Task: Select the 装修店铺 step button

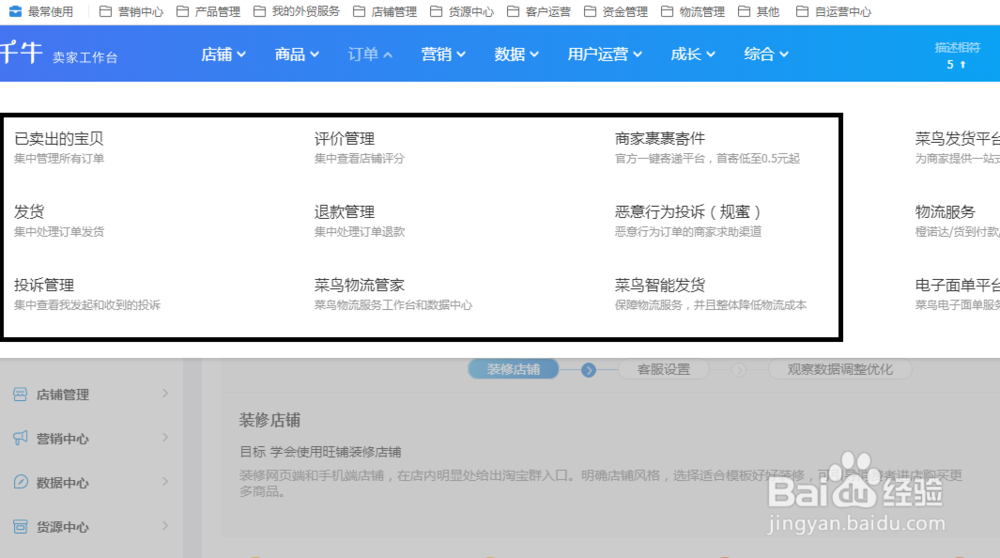Action: coord(513,369)
